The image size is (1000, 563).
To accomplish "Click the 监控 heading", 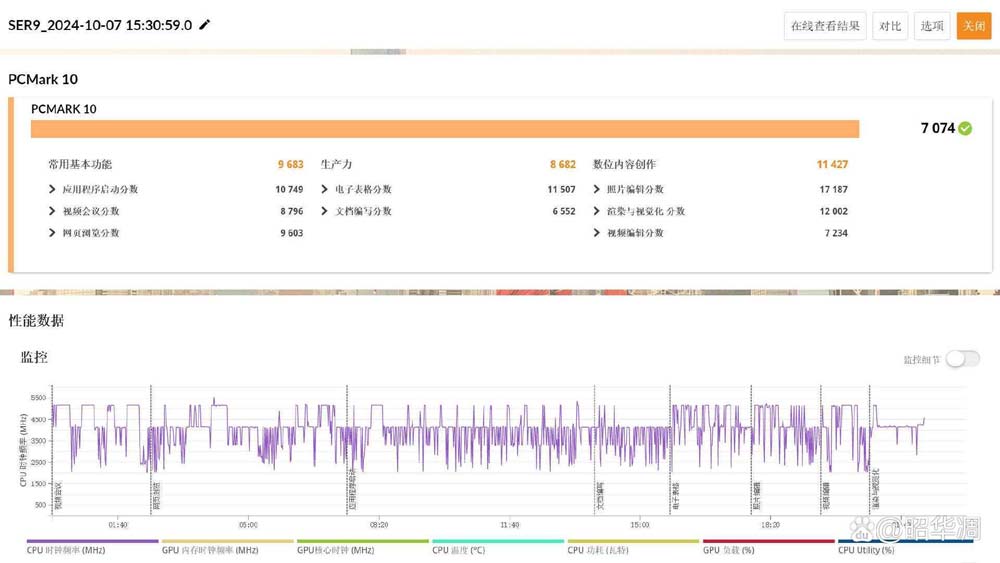I will [x=34, y=357].
